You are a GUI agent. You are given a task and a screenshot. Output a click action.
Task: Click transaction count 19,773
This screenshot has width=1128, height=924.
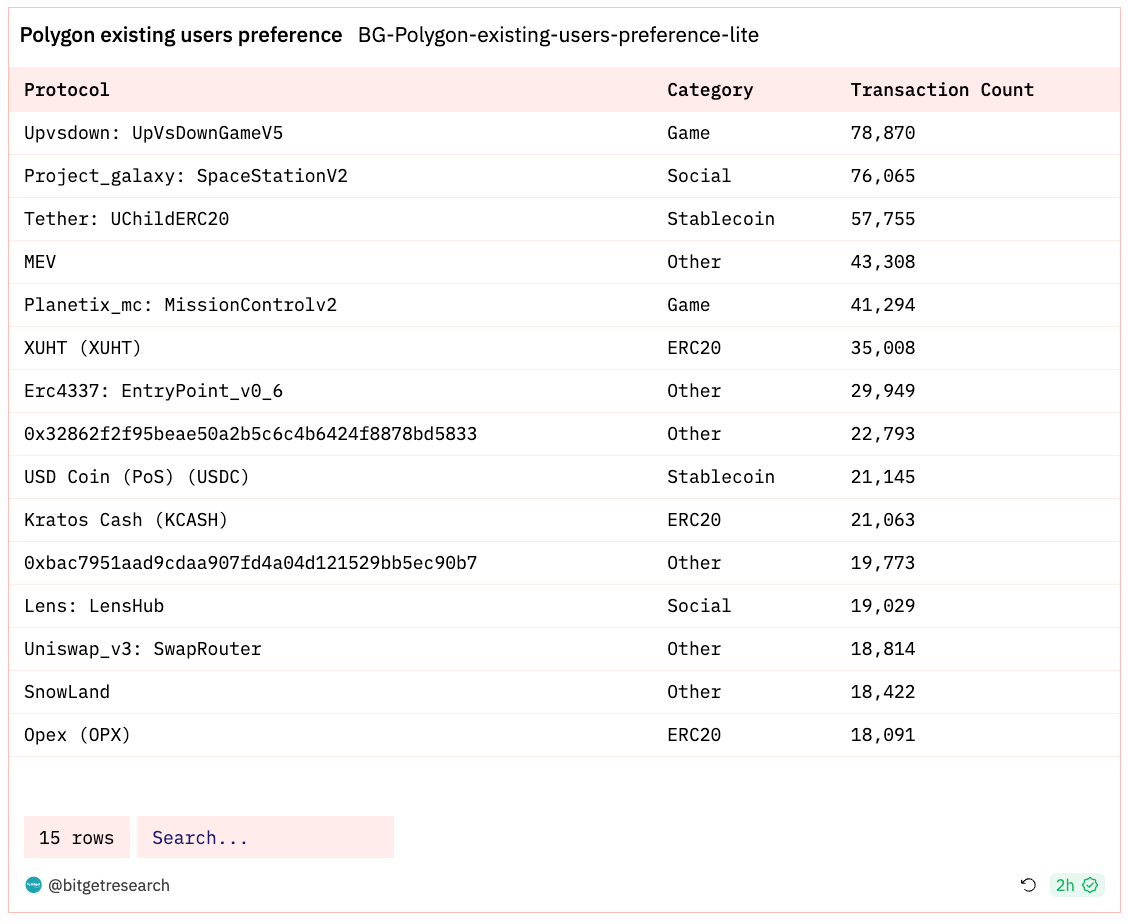(x=883, y=563)
